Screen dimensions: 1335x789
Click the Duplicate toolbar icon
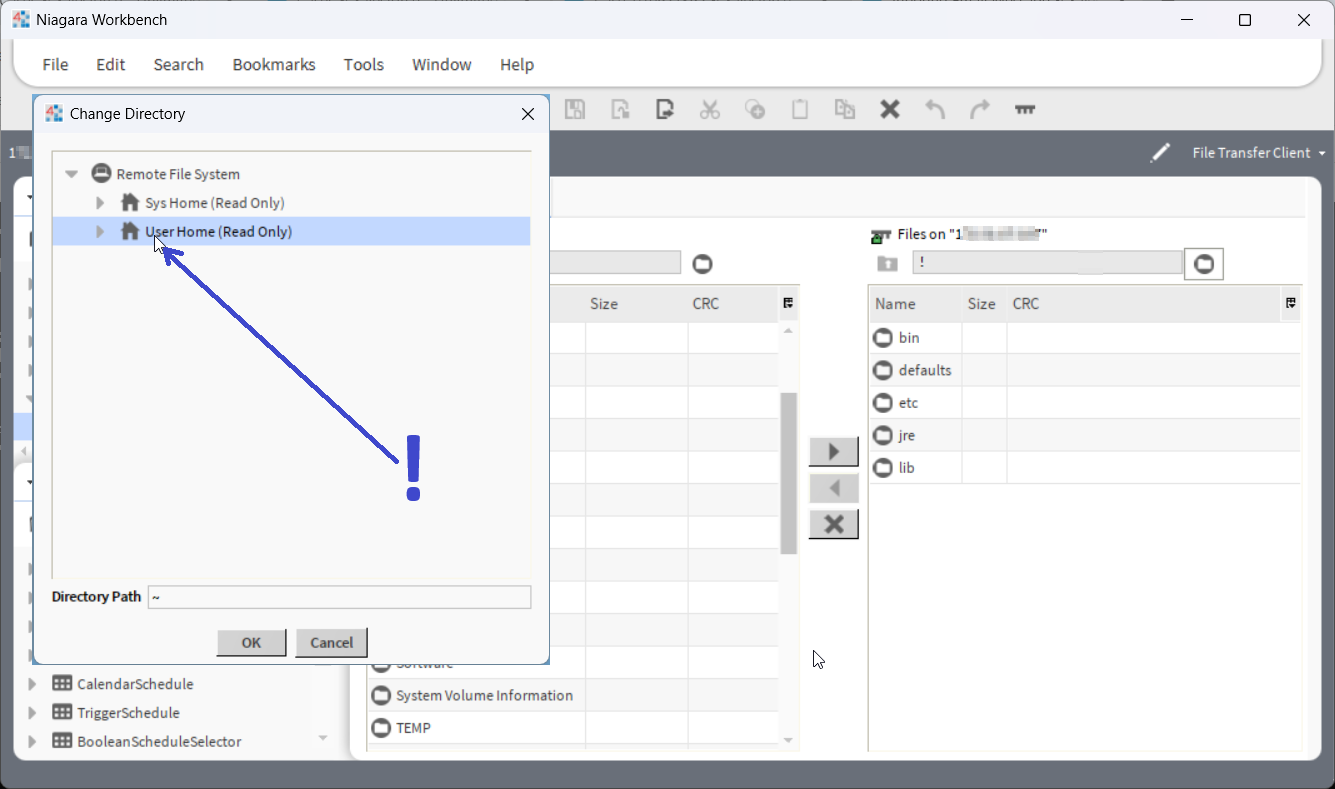[x=845, y=109]
